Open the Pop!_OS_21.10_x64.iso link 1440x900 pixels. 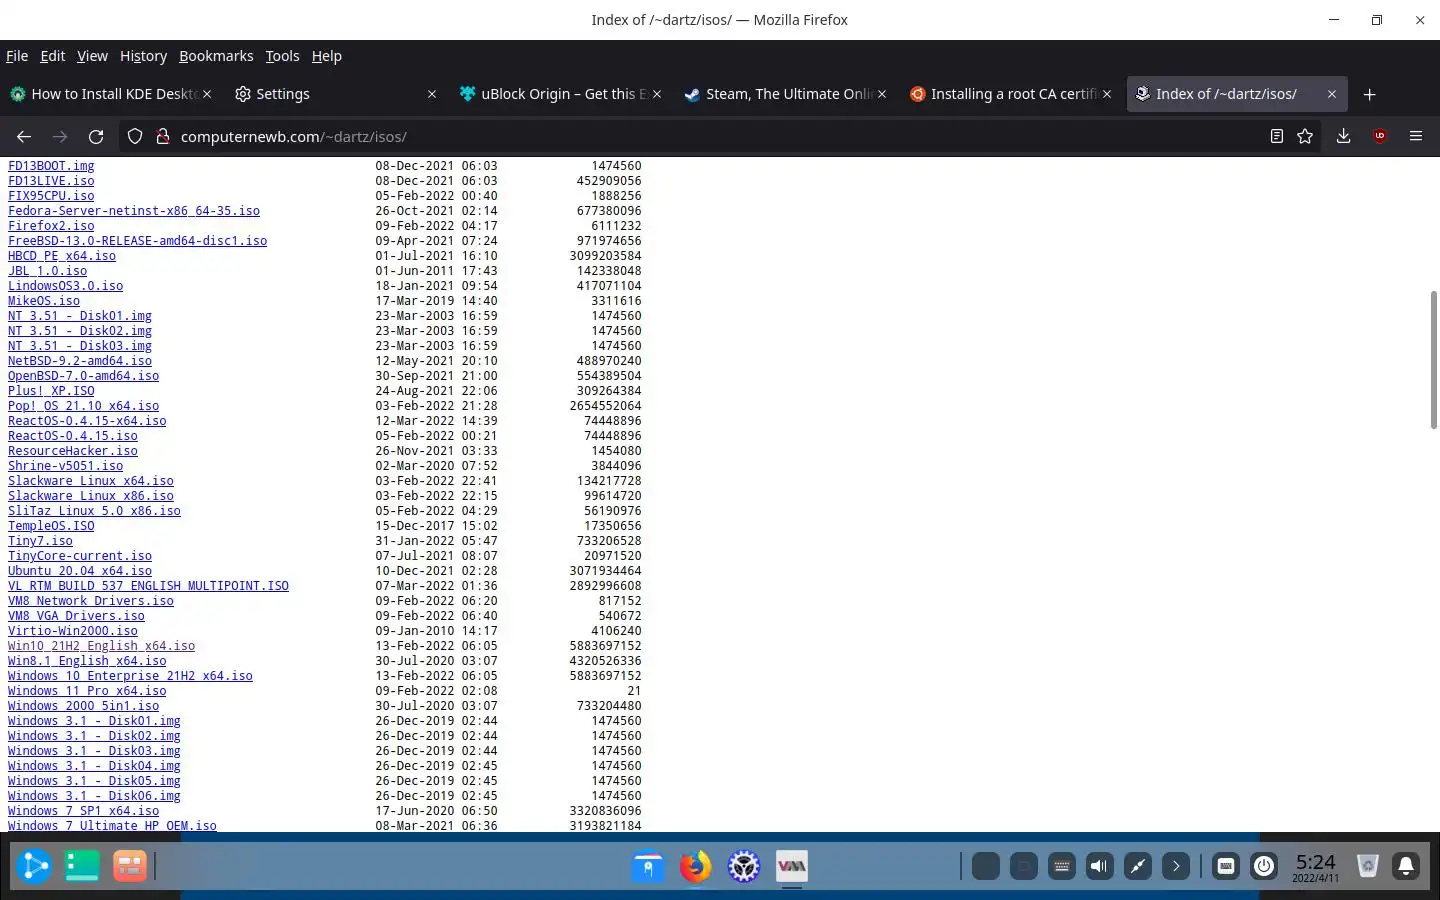coord(83,406)
